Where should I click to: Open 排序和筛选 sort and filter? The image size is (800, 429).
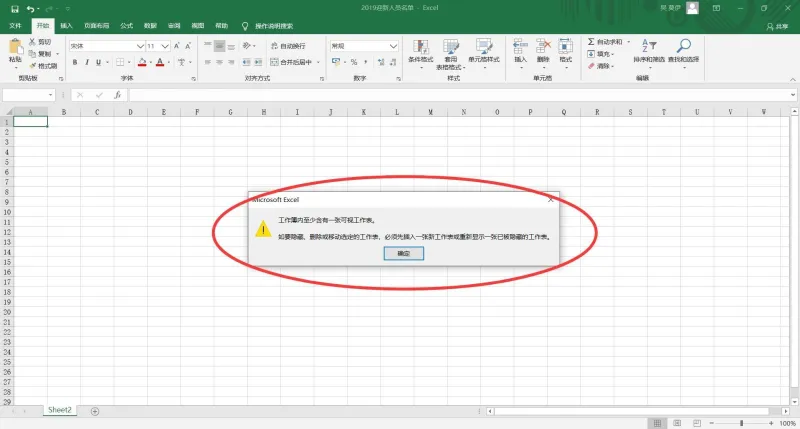coord(649,54)
